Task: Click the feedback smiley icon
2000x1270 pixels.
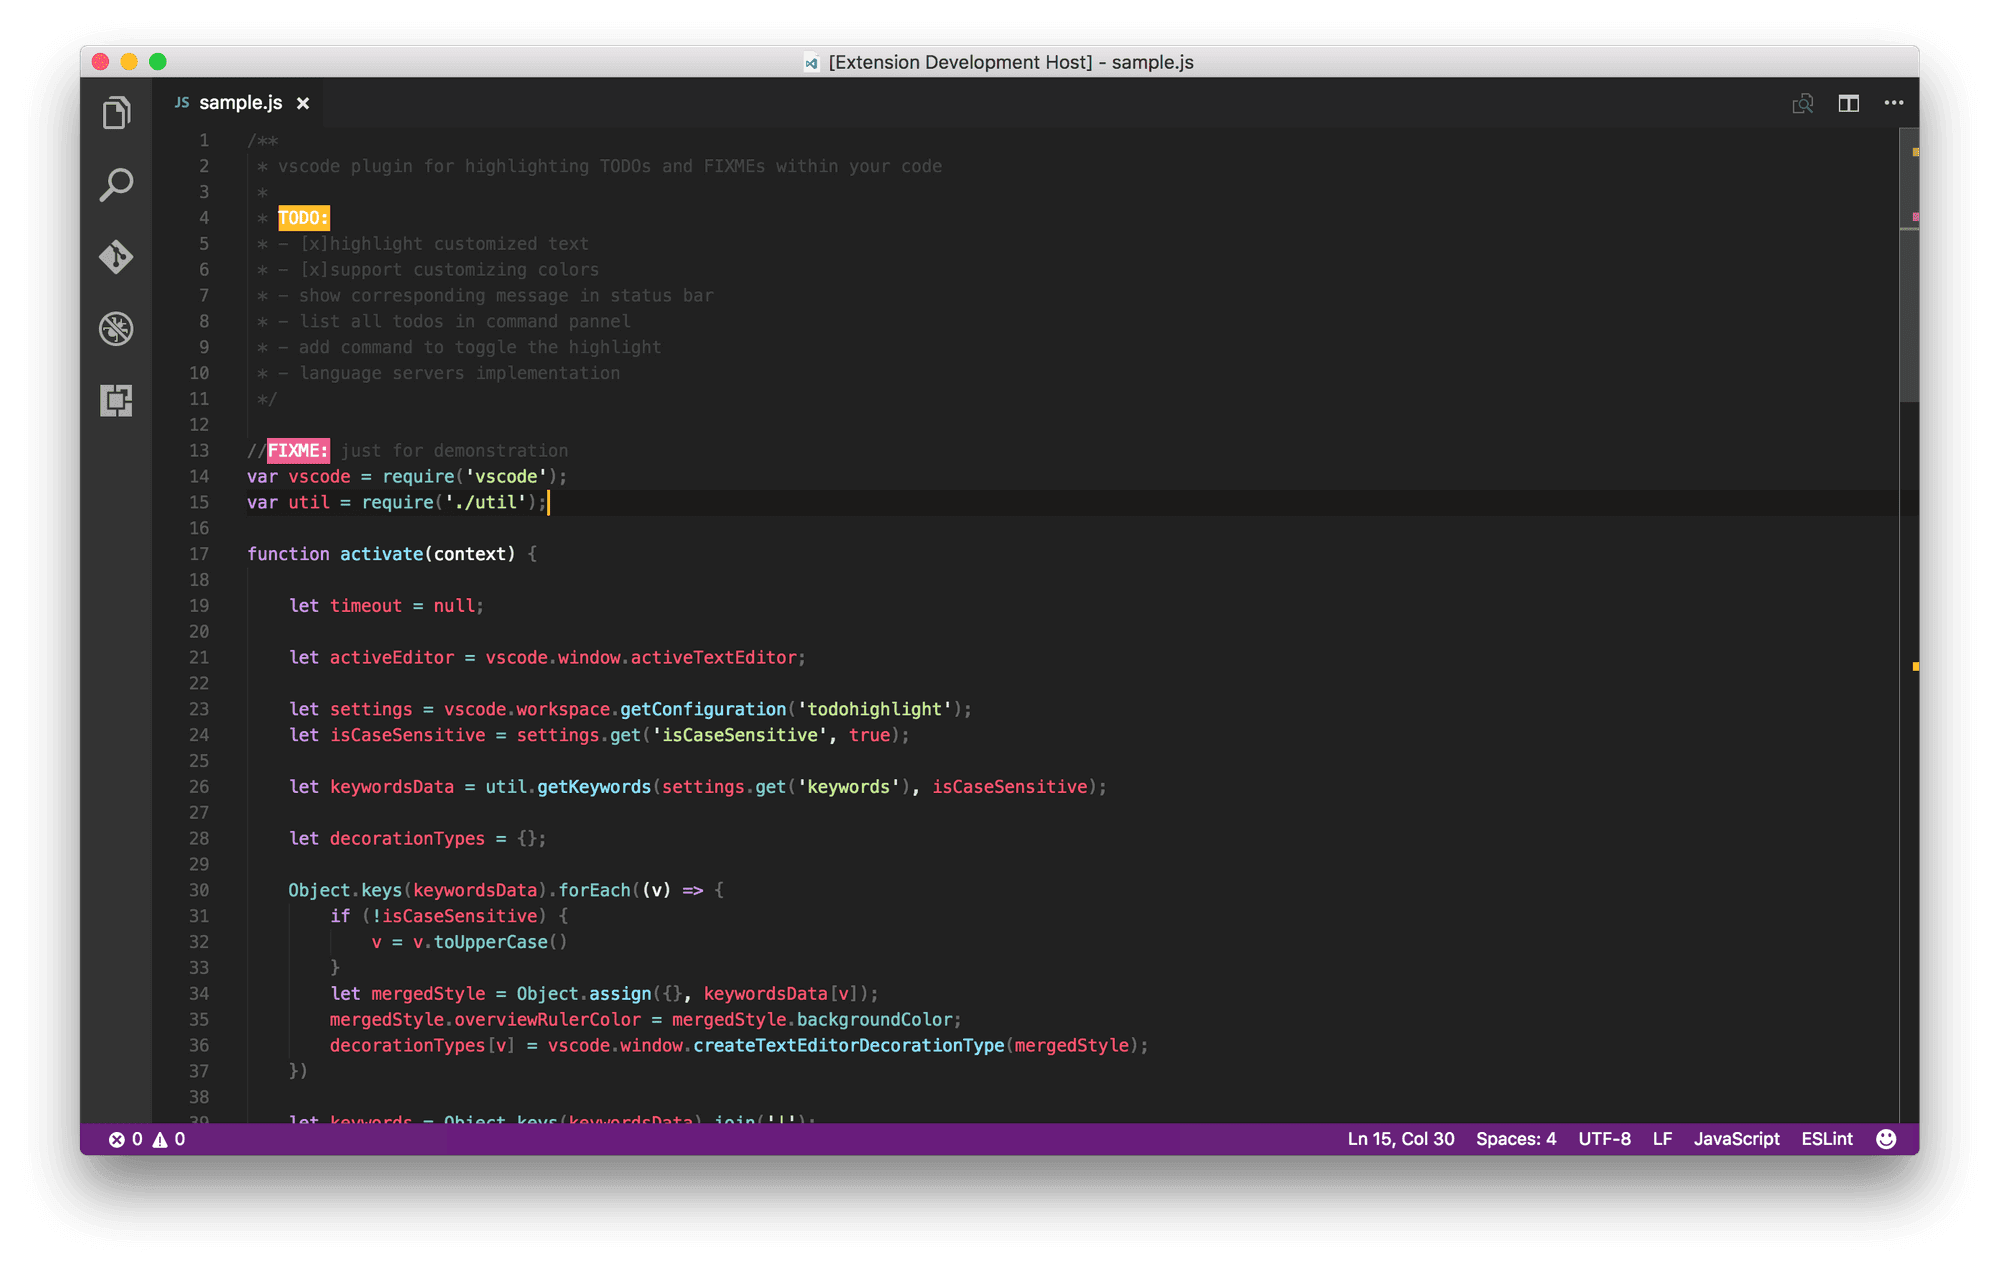Action: [x=1886, y=1139]
